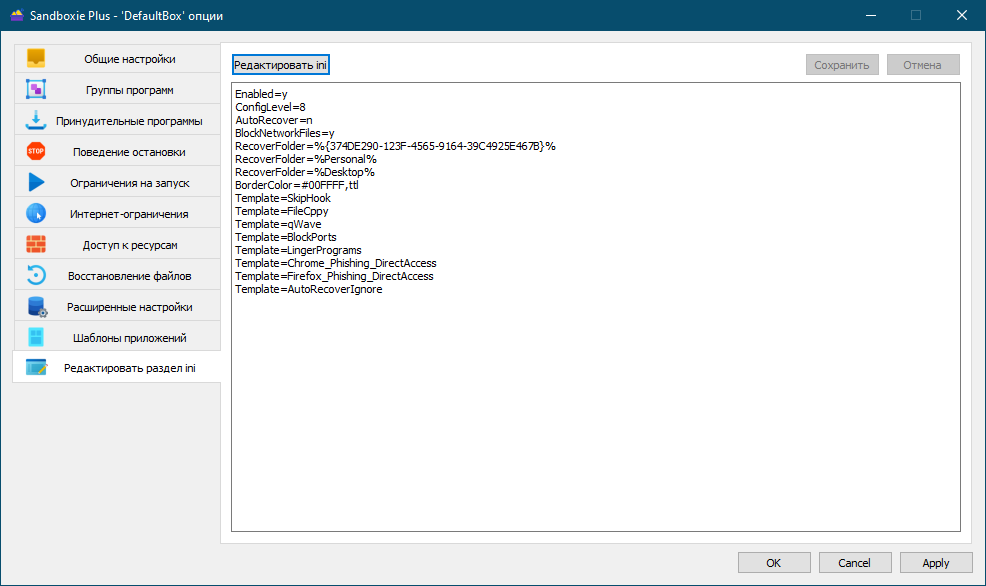Click the Apply button
The height and width of the screenshot is (586, 986).
[x=936, y=563]
